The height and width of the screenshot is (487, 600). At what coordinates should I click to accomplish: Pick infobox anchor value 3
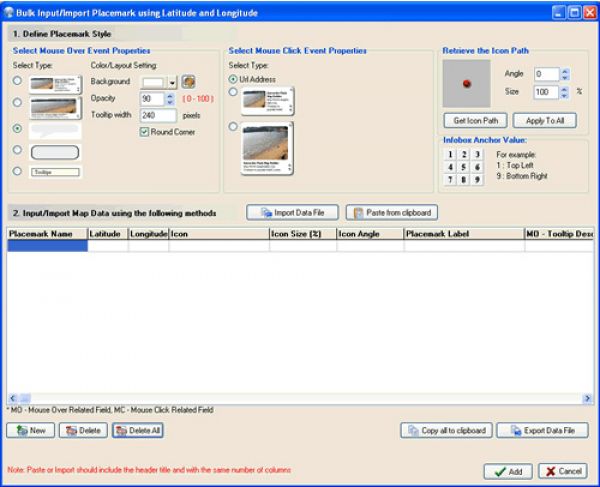click(x=477, y=155)
